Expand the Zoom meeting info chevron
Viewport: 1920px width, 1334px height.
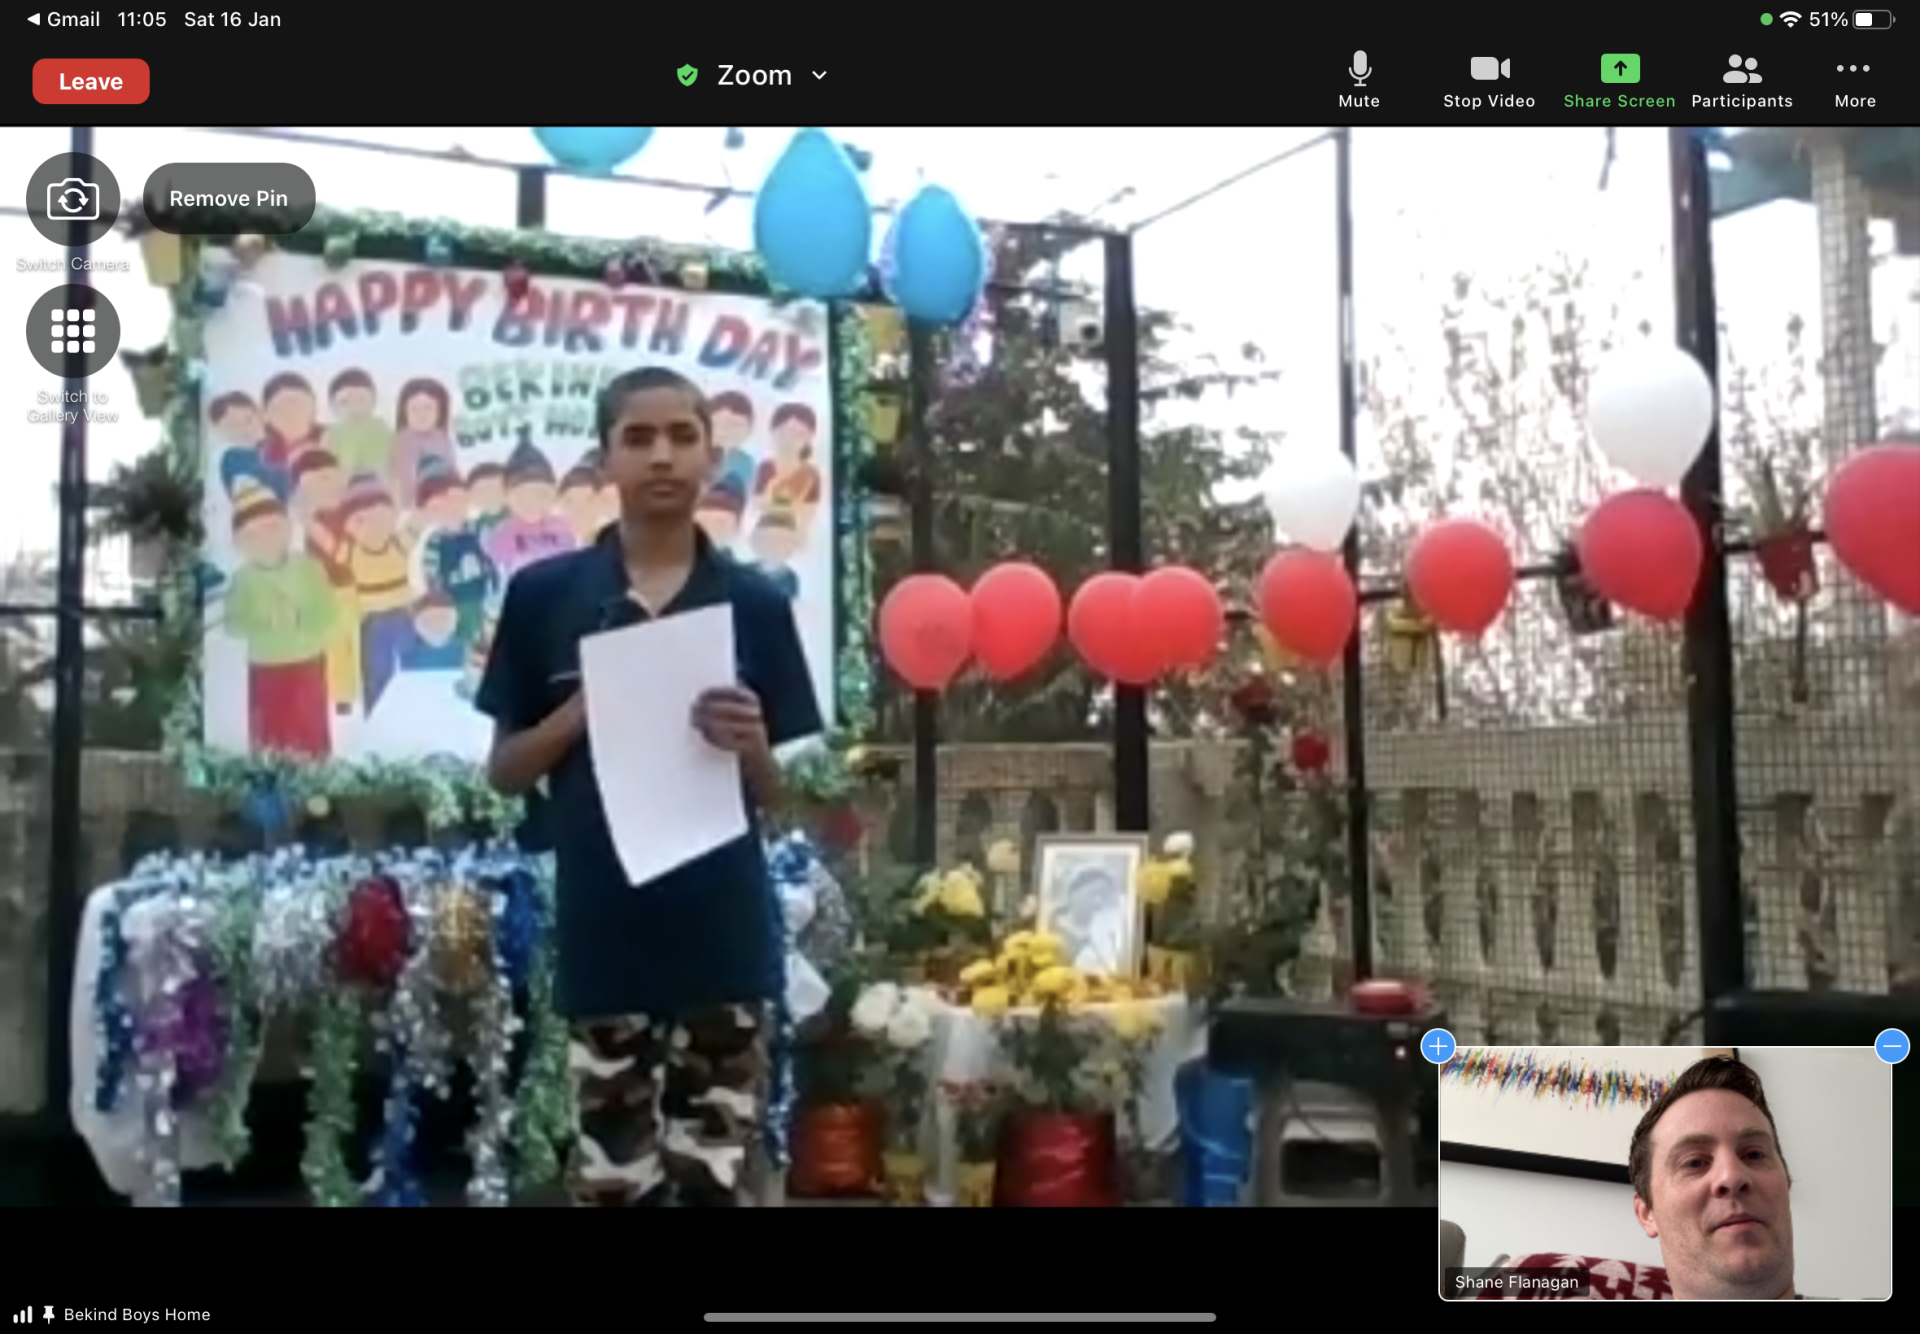pyautogui.click(x=819, y=75)
